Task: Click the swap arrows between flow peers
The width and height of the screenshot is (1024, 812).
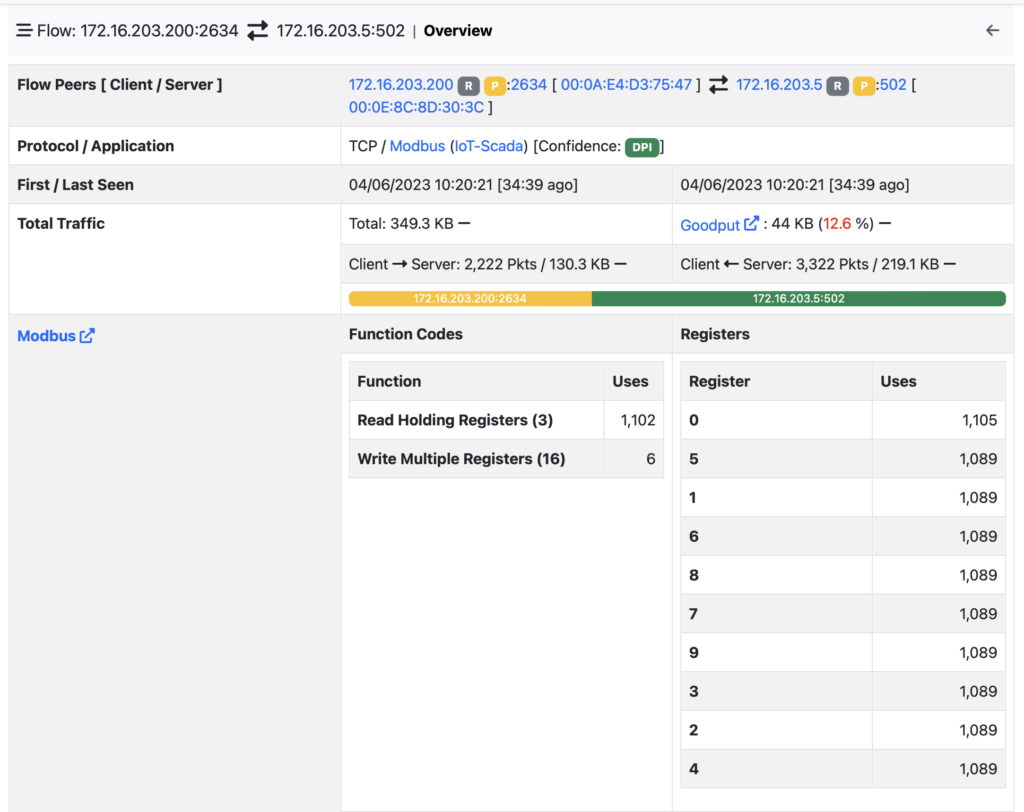Action: click(718, 85)
